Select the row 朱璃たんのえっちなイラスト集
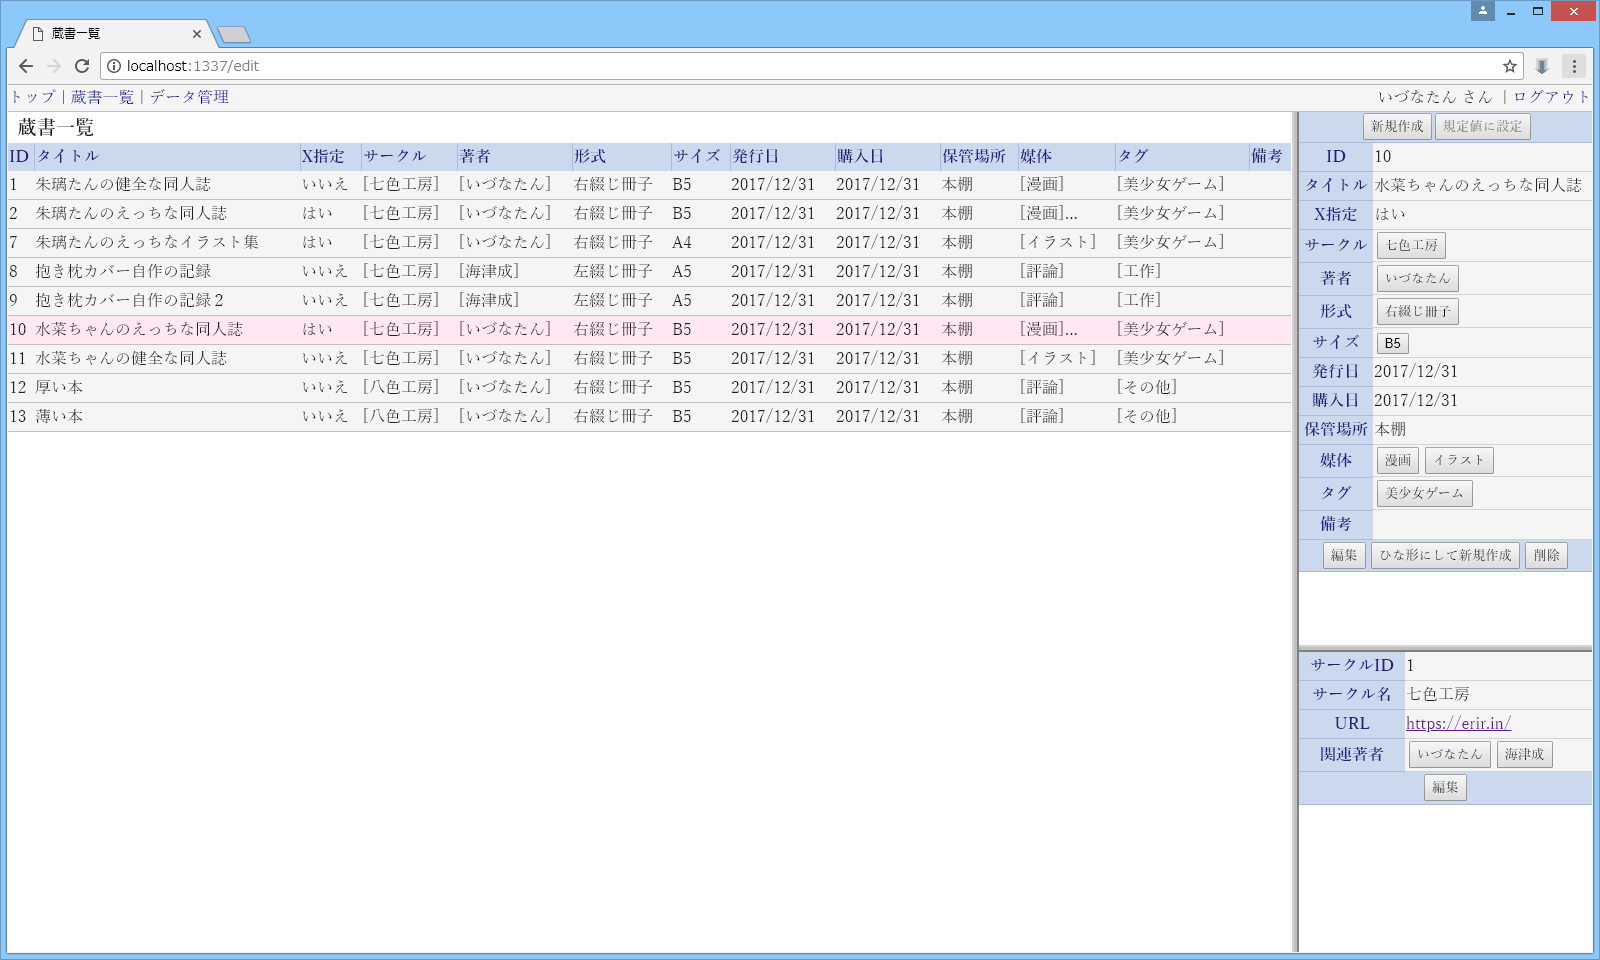Screen dimensions: 1600x960 coord(649,243)
